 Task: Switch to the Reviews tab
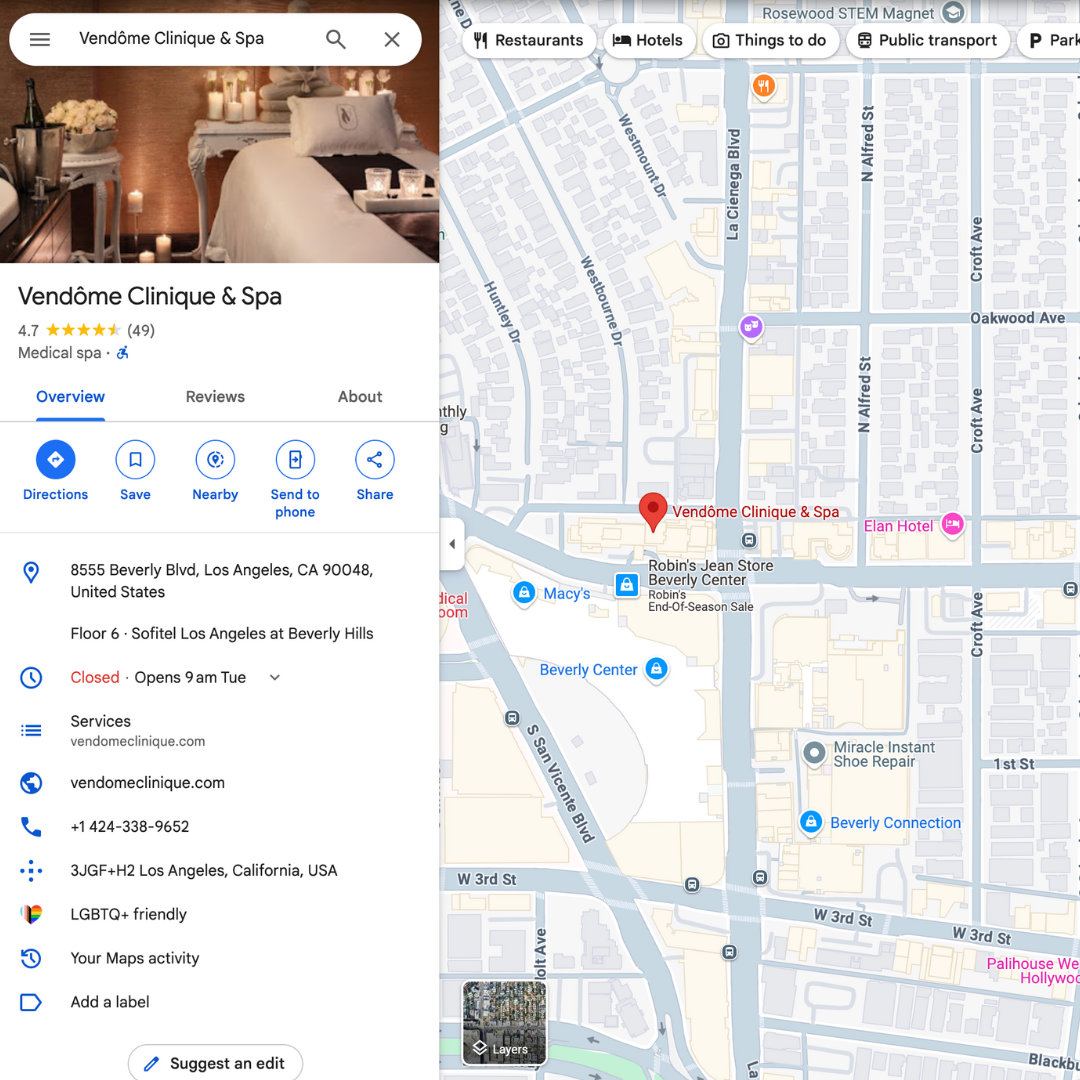[215, 397]
